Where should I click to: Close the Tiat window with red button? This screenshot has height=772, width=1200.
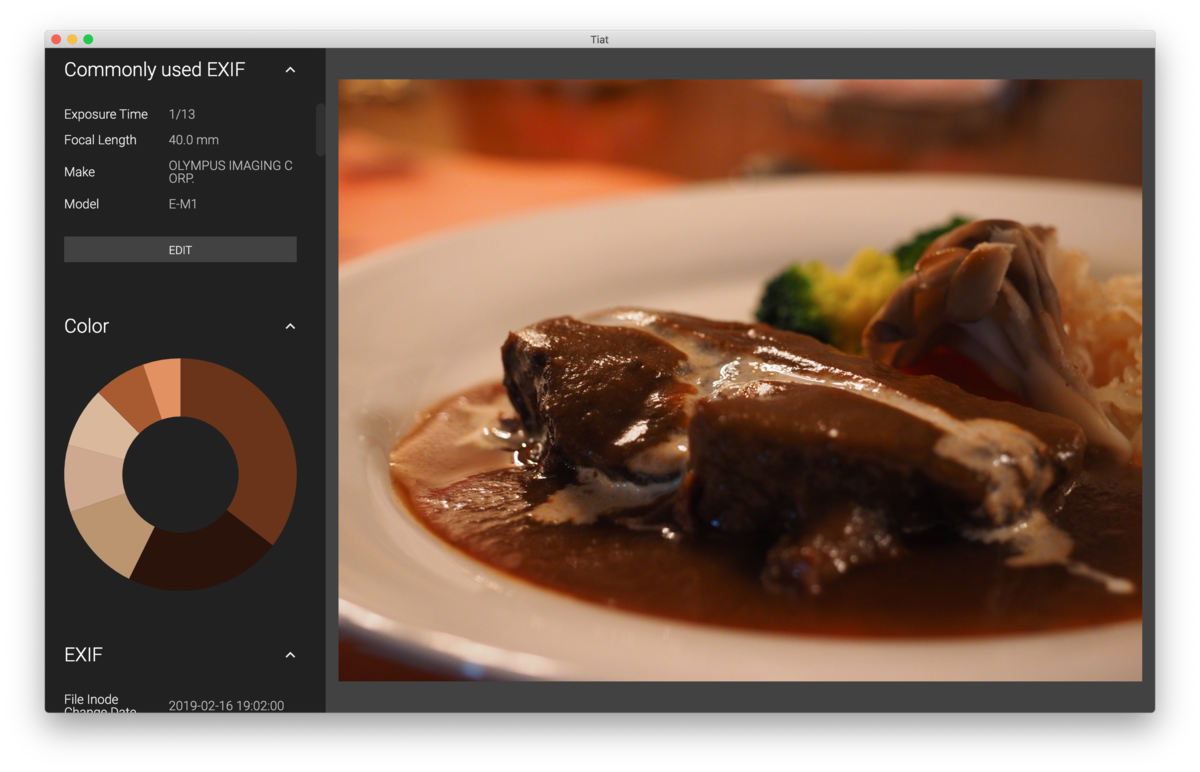pos(56,39)
